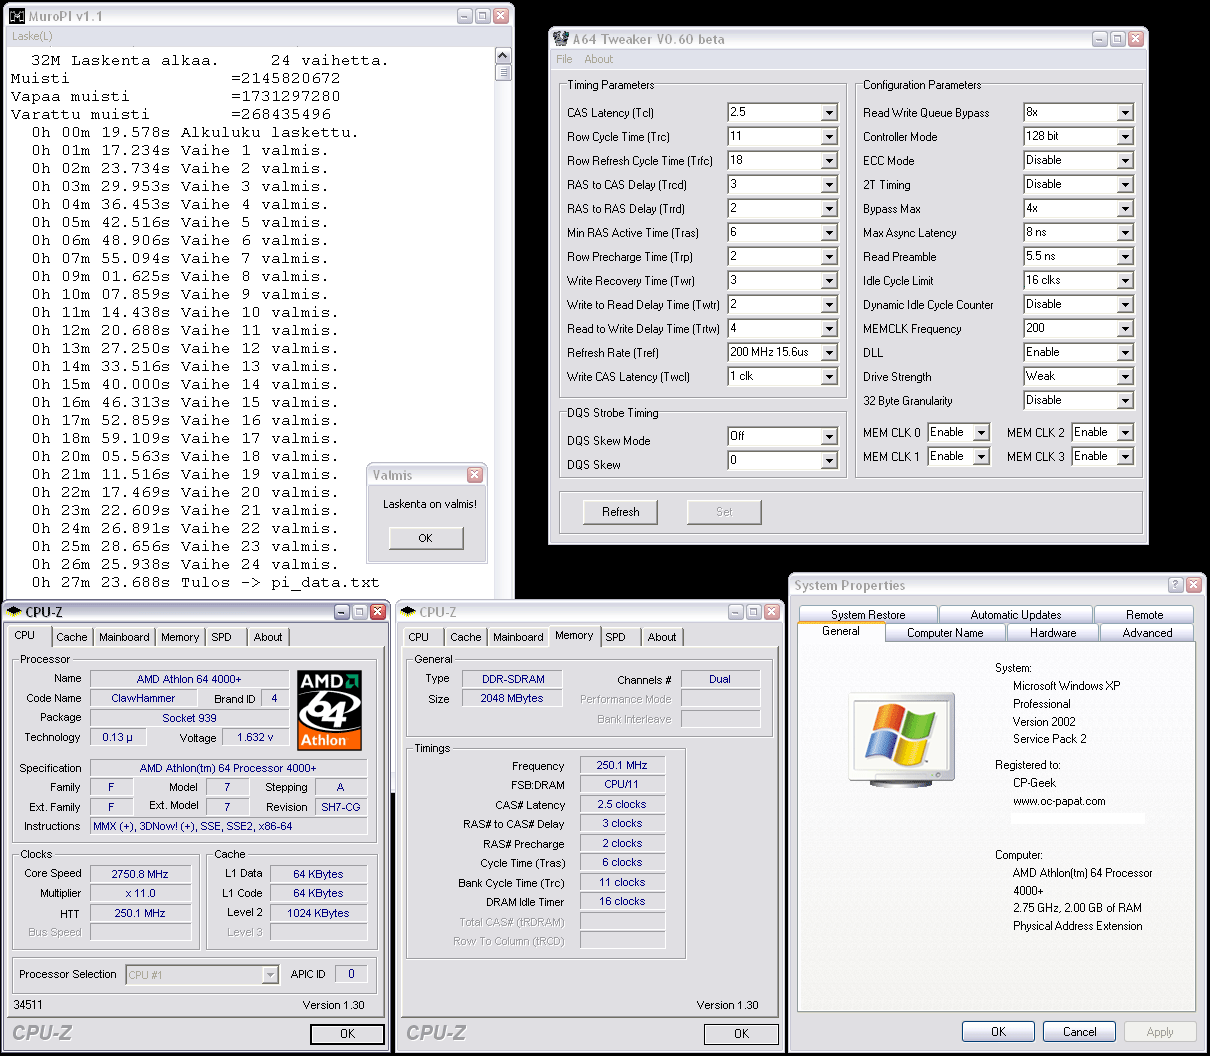This screenshot has width=1210, height=1056.
Task: Expand the DQS Skew Mode dropdown
Action: point(829,437)
